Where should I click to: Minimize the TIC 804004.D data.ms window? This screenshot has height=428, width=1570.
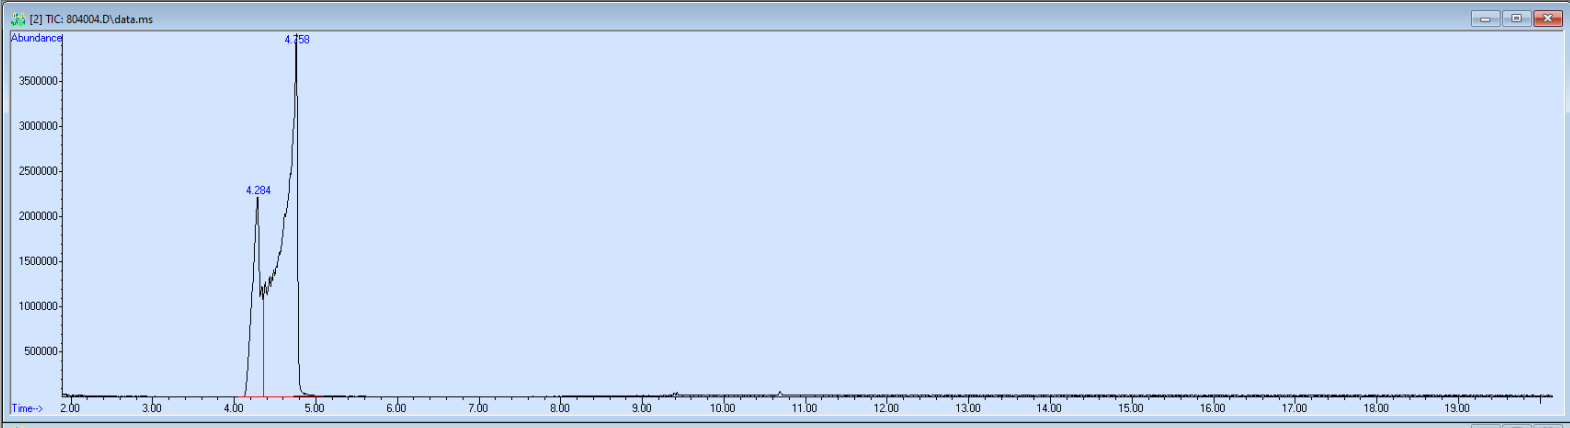point(1485,18)
